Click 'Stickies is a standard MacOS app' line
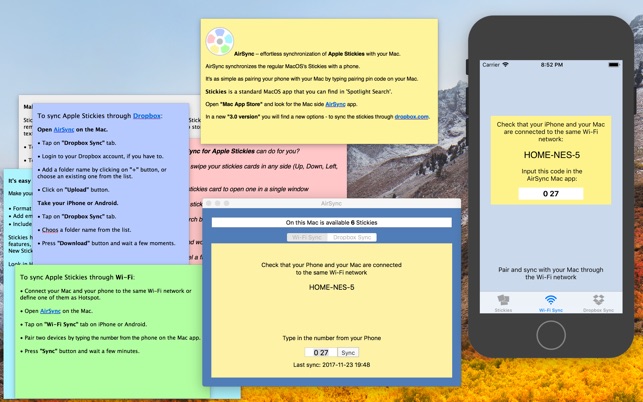The height and width of the screenshot is (402, 643). [x=299, y=91]
